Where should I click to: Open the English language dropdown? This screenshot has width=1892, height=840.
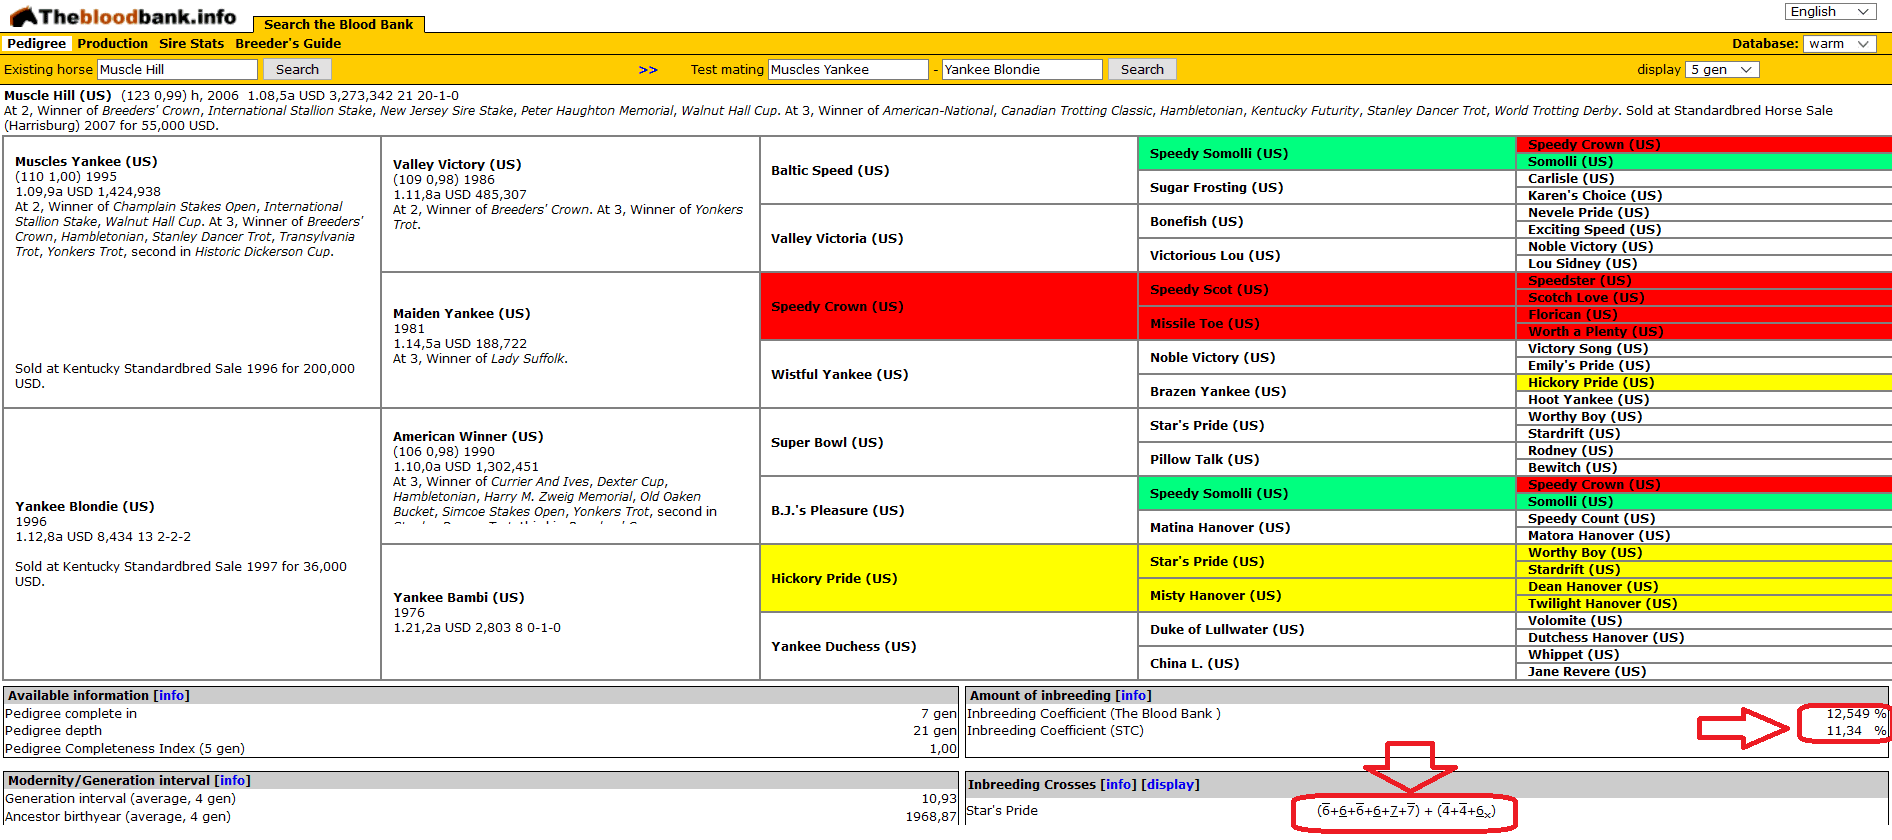1830,11
